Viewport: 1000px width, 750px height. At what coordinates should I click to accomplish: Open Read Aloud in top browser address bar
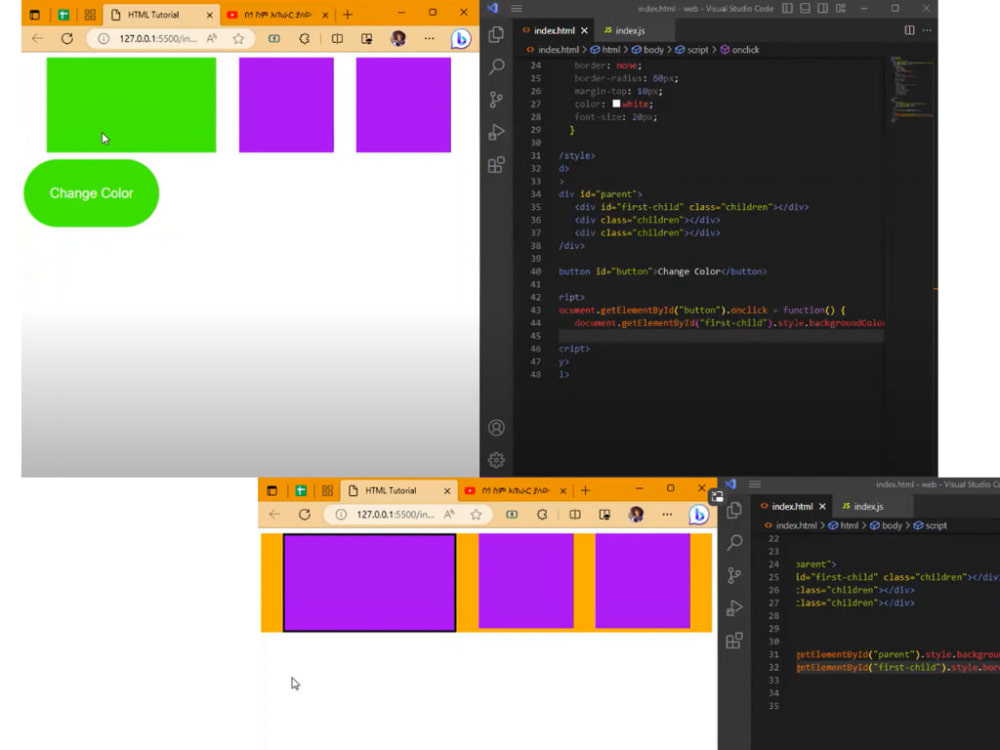click(212, 39)
